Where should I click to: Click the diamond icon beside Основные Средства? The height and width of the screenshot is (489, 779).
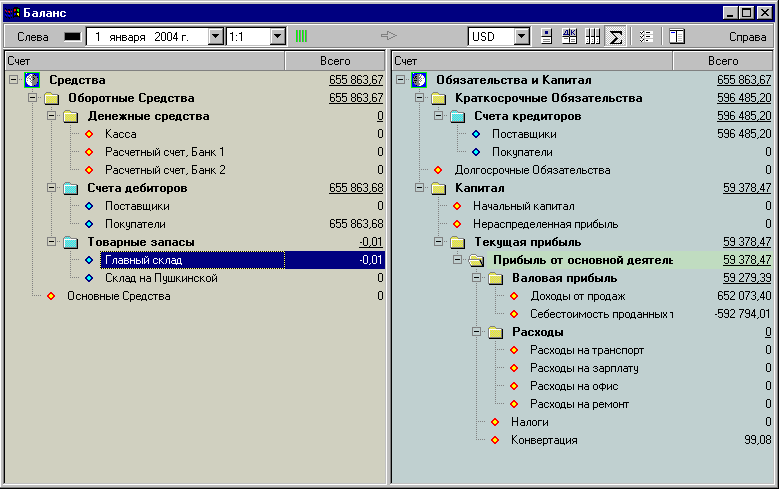click(51, 296)
